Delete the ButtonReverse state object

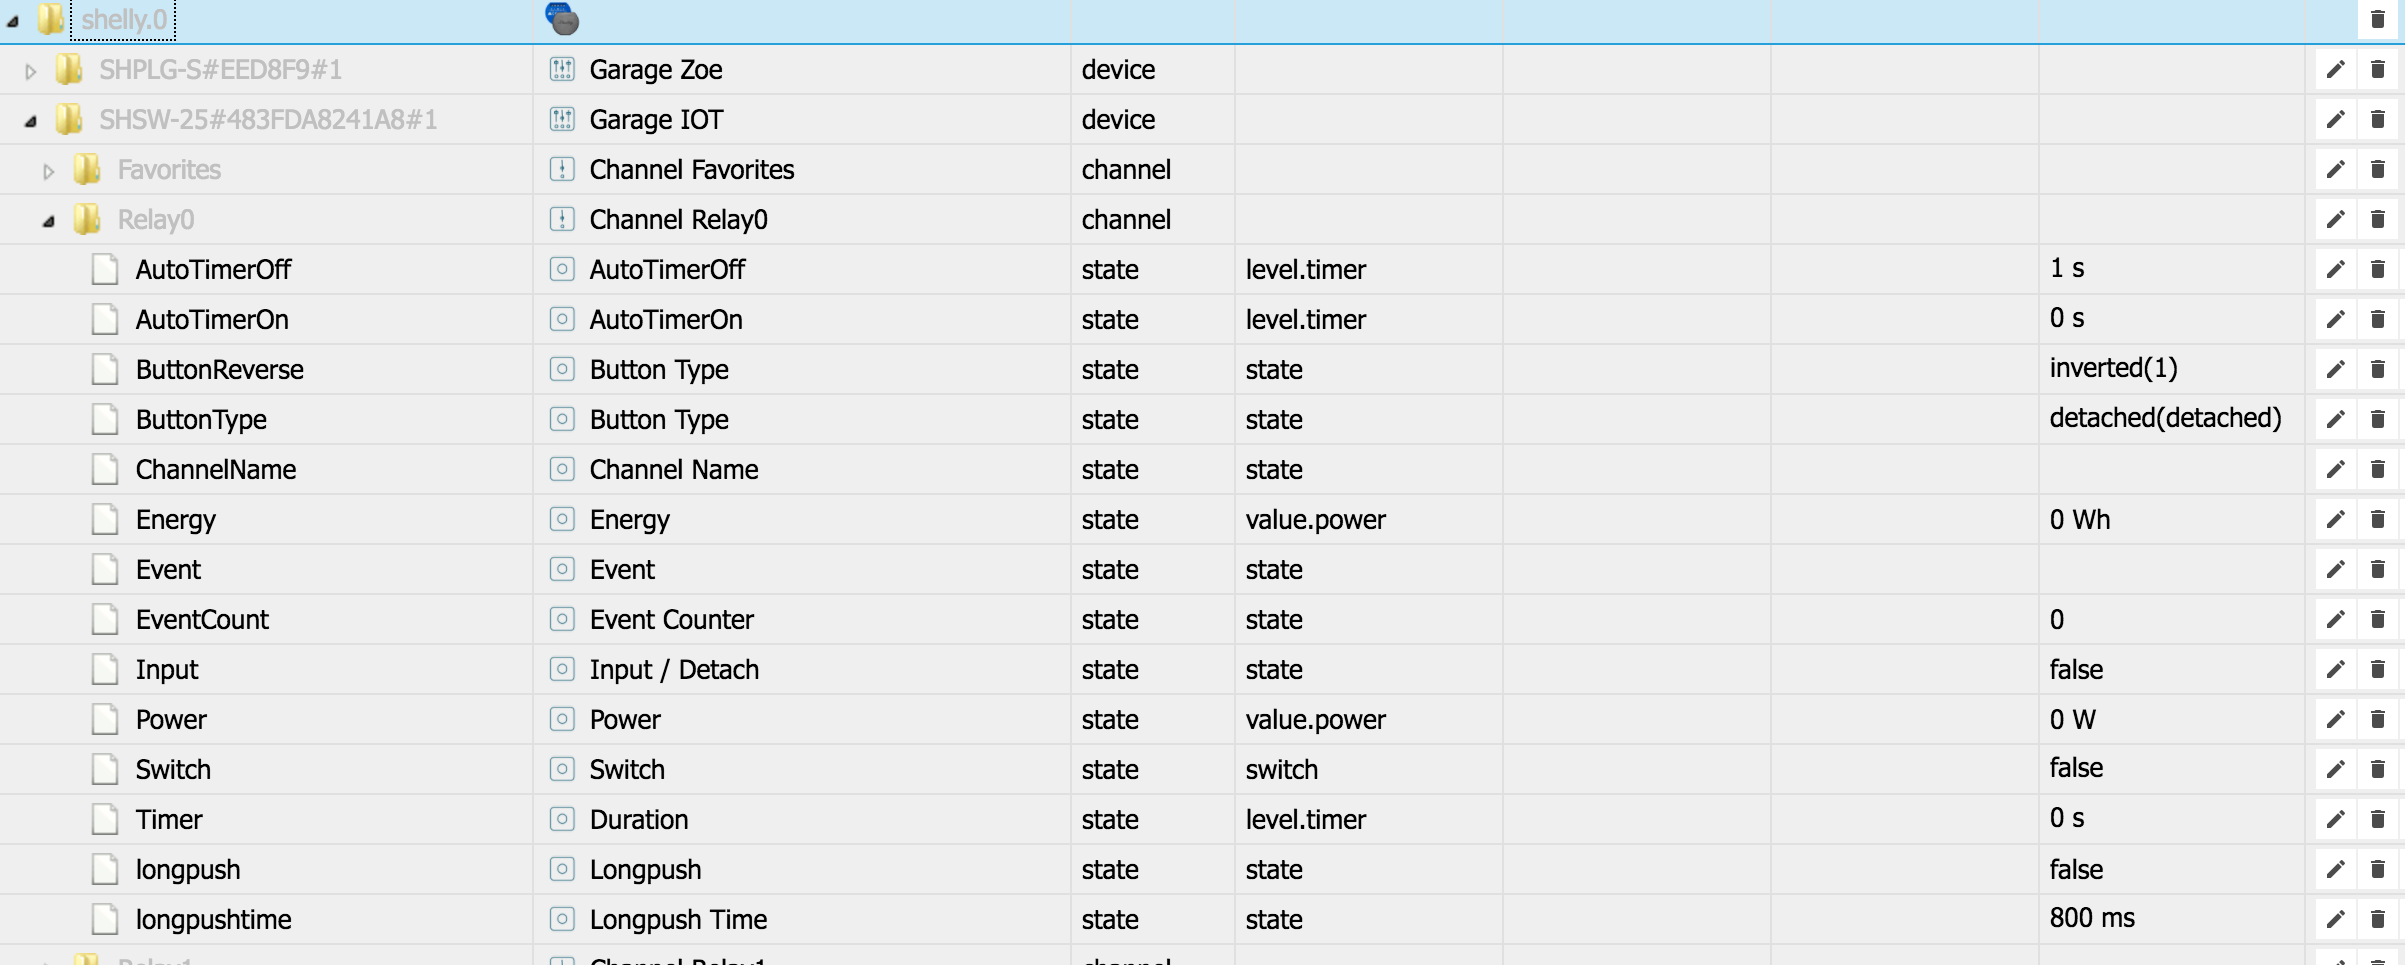click(2378, 370)
